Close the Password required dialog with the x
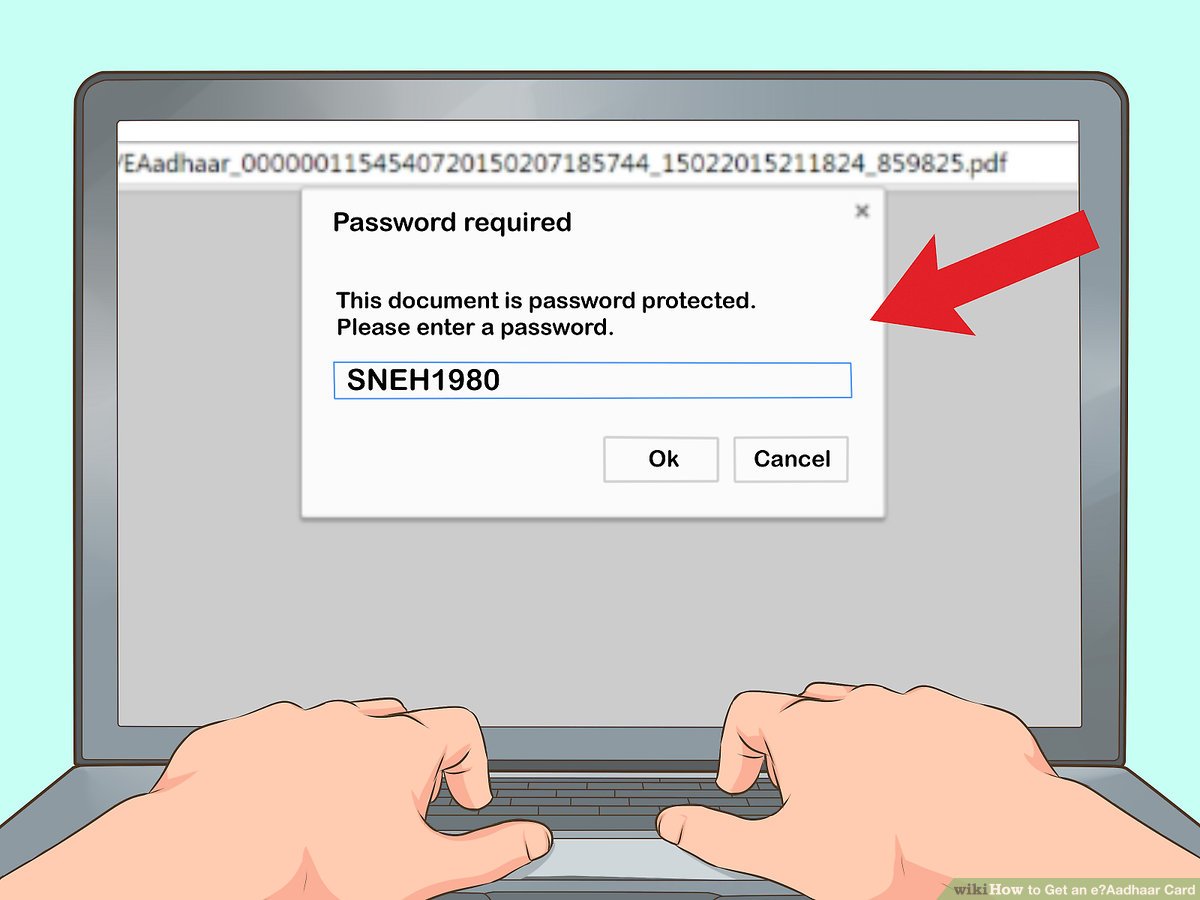 pos(862,211)
